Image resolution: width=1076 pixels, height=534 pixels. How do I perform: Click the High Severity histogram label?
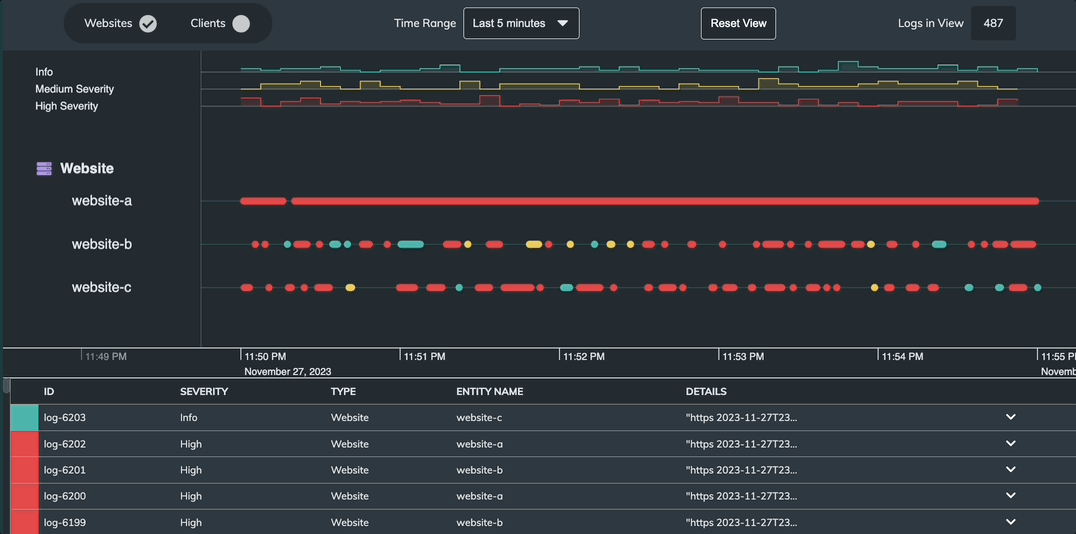pyautogui.click(x=66, y=106)
